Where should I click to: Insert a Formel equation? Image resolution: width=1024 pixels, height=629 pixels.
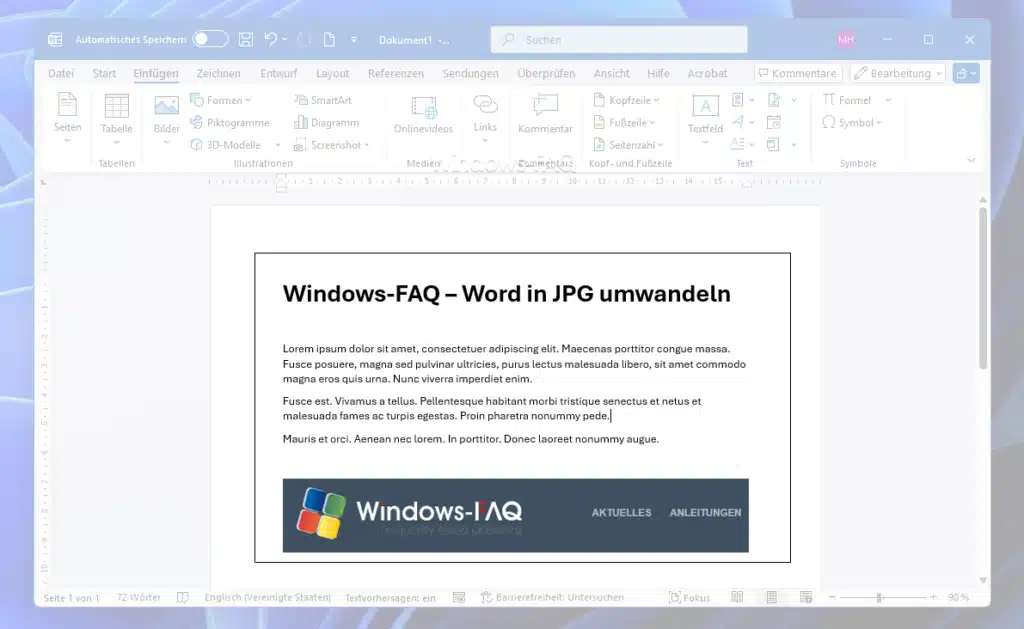pos(846,100)
